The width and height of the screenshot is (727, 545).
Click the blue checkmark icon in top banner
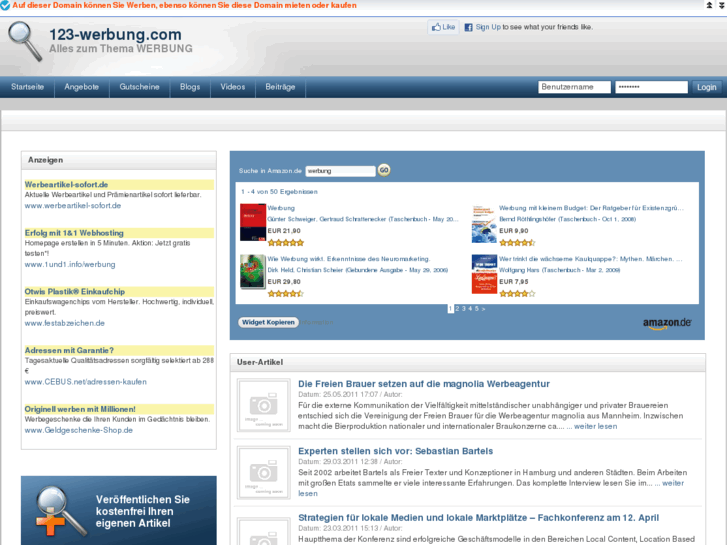pyautogui.click(x=5, y=6)
